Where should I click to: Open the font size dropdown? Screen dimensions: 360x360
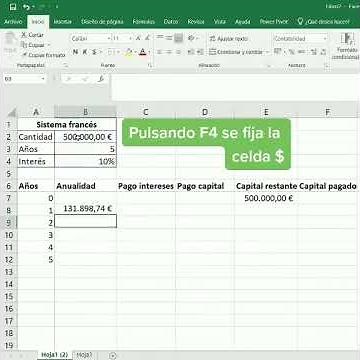point(131,39)
